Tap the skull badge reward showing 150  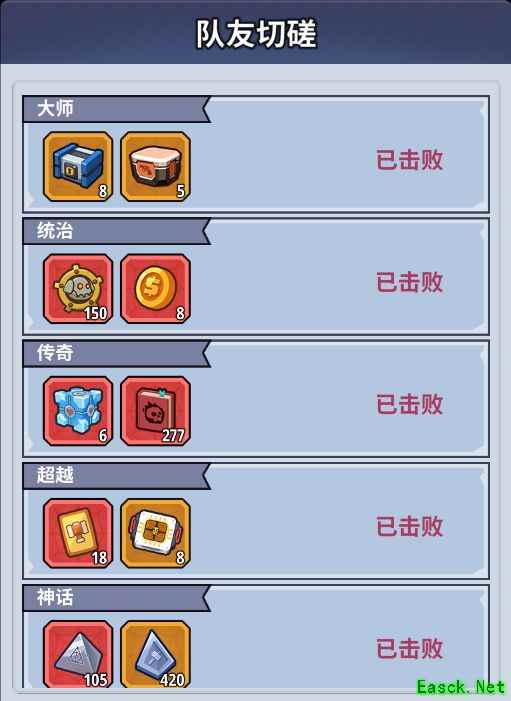tap(78, 289)
